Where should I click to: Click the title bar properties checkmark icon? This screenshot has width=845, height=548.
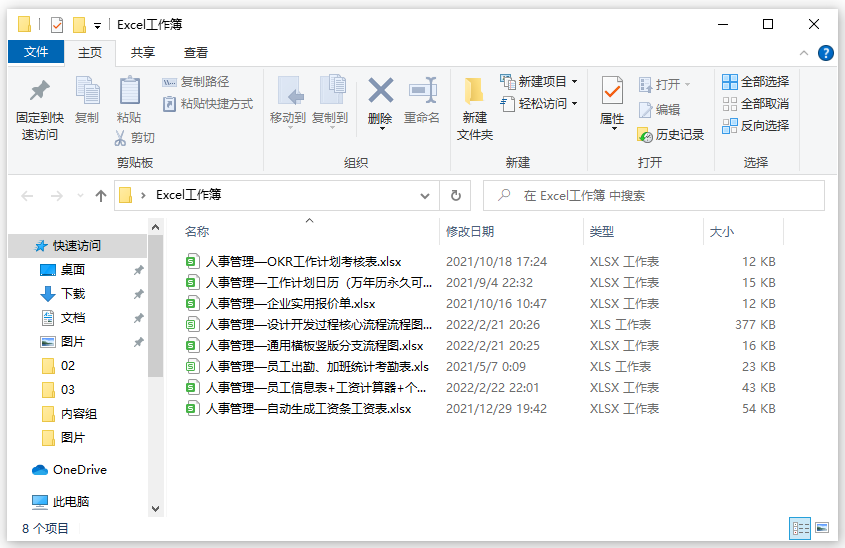[57, 24]
